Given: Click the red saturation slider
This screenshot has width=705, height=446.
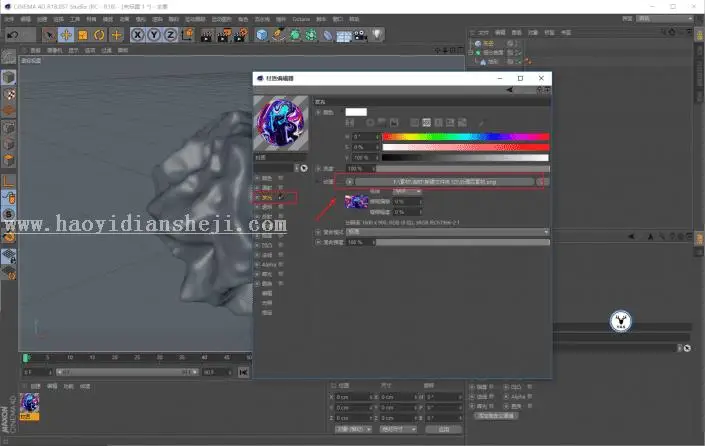Looking at the screenshot, I should [465, 147].
